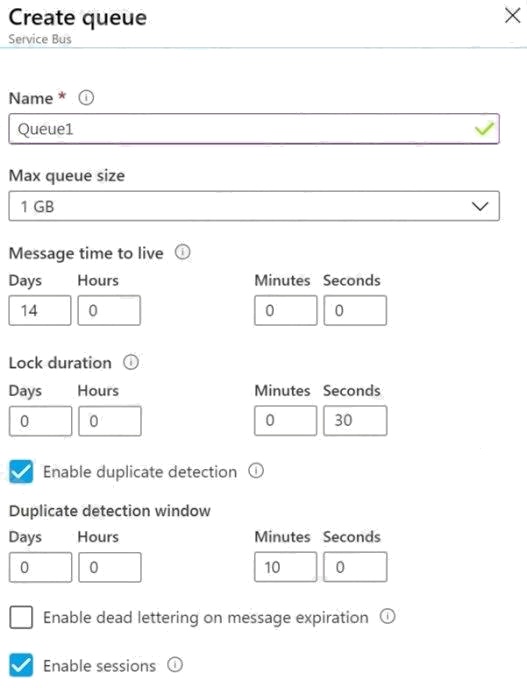Select the duplicate detection Seconds field

point(355,567)
